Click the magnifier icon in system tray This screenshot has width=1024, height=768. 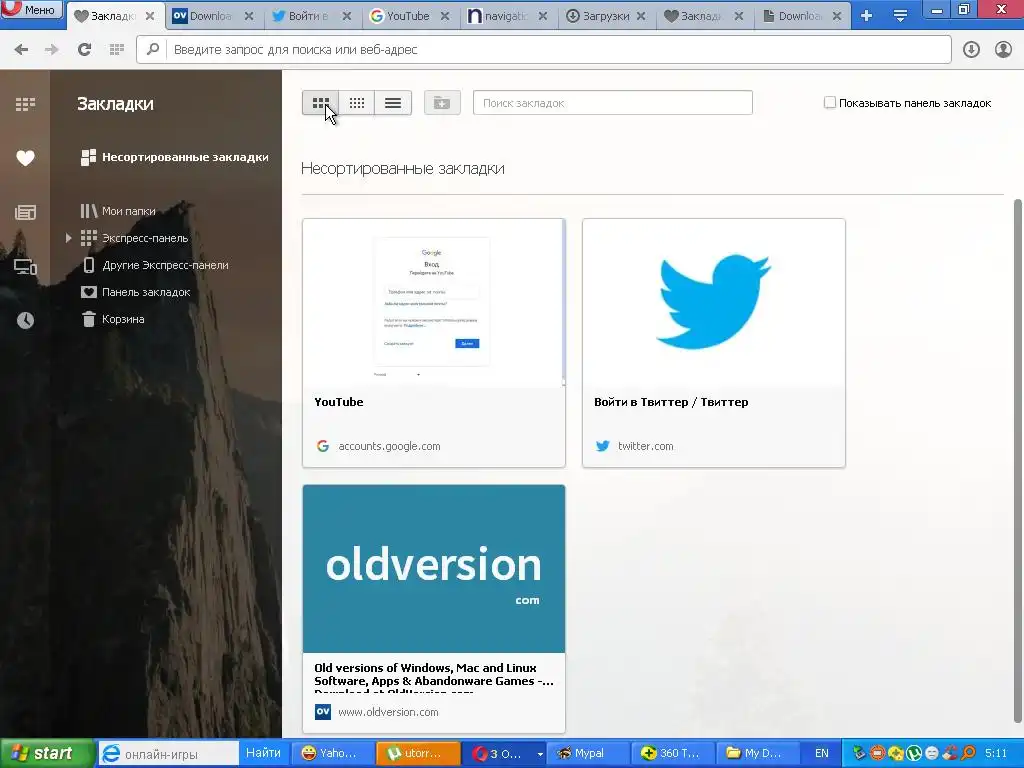coord(968,753)
